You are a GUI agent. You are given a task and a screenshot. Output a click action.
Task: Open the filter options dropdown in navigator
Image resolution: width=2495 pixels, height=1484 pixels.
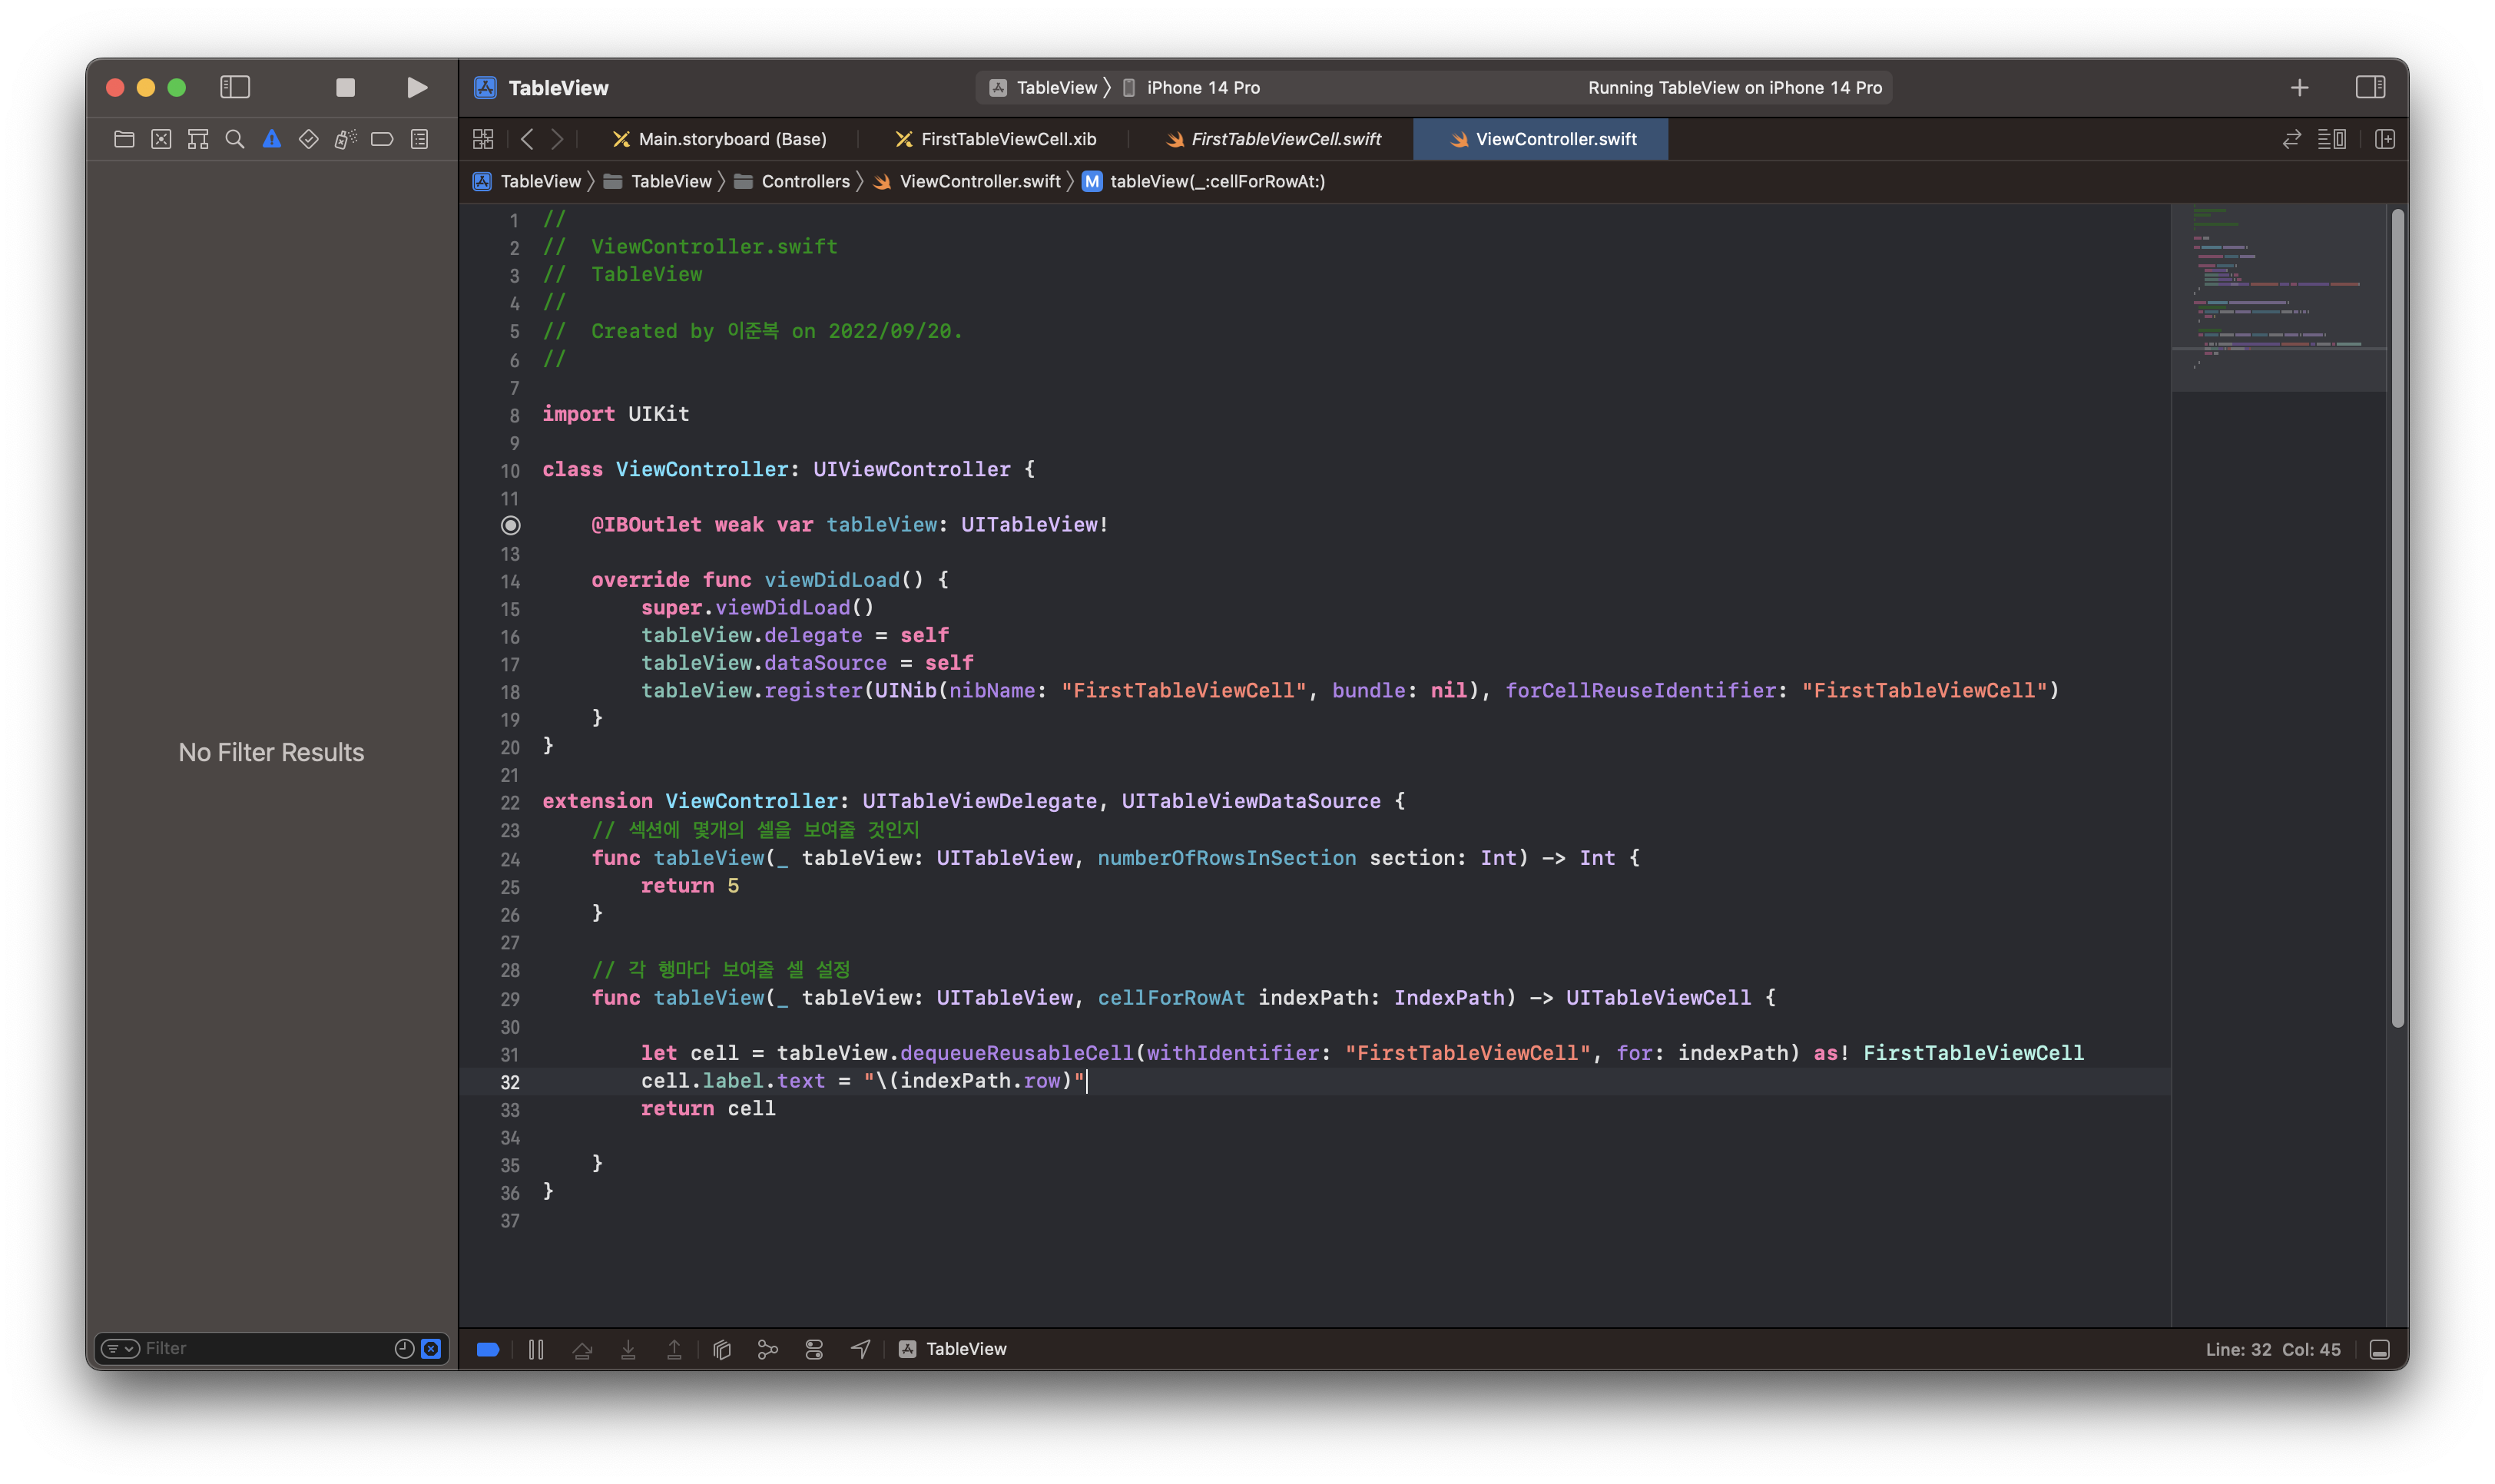[121, 1348]
